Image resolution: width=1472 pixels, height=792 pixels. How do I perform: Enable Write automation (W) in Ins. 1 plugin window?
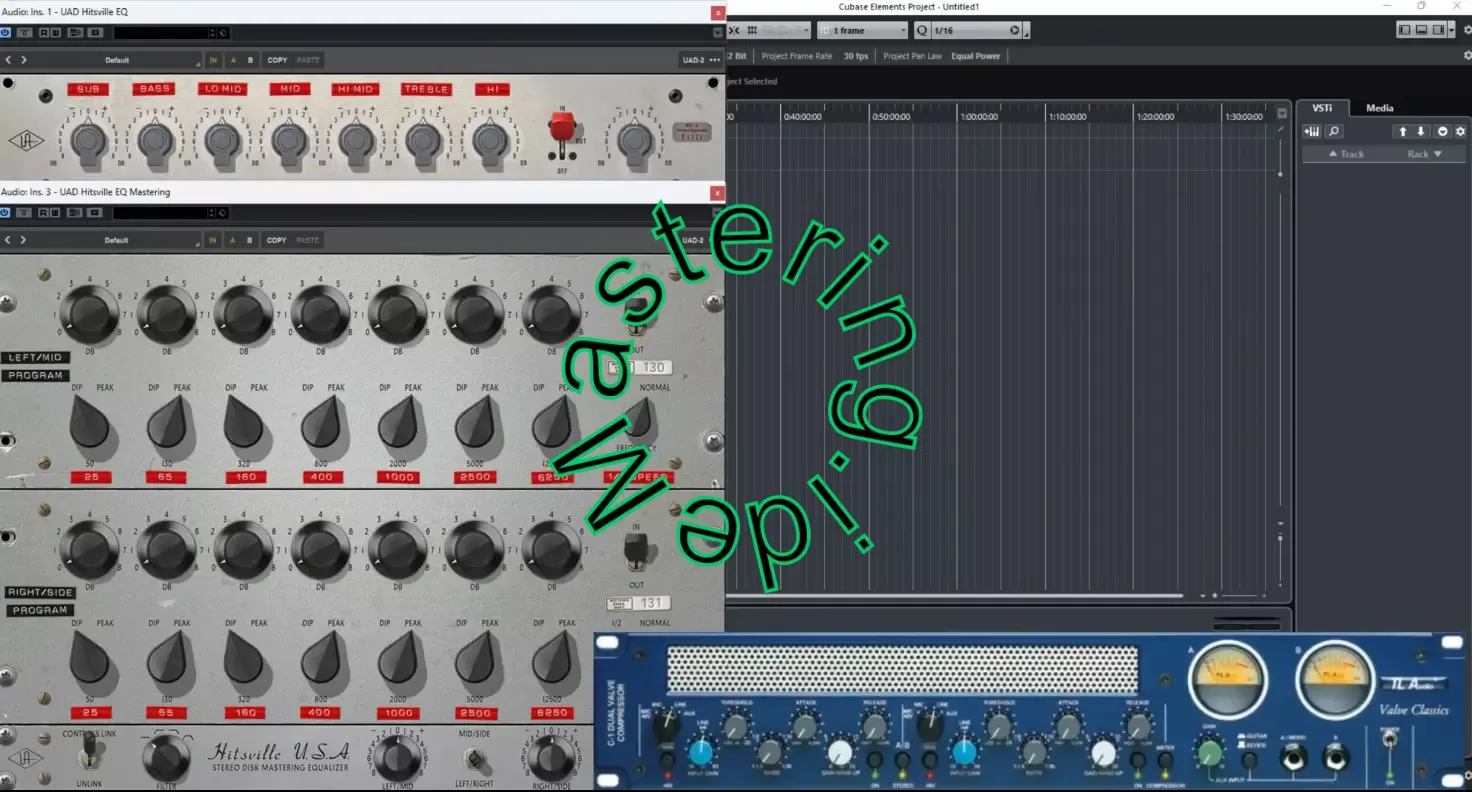click(56, 33)
